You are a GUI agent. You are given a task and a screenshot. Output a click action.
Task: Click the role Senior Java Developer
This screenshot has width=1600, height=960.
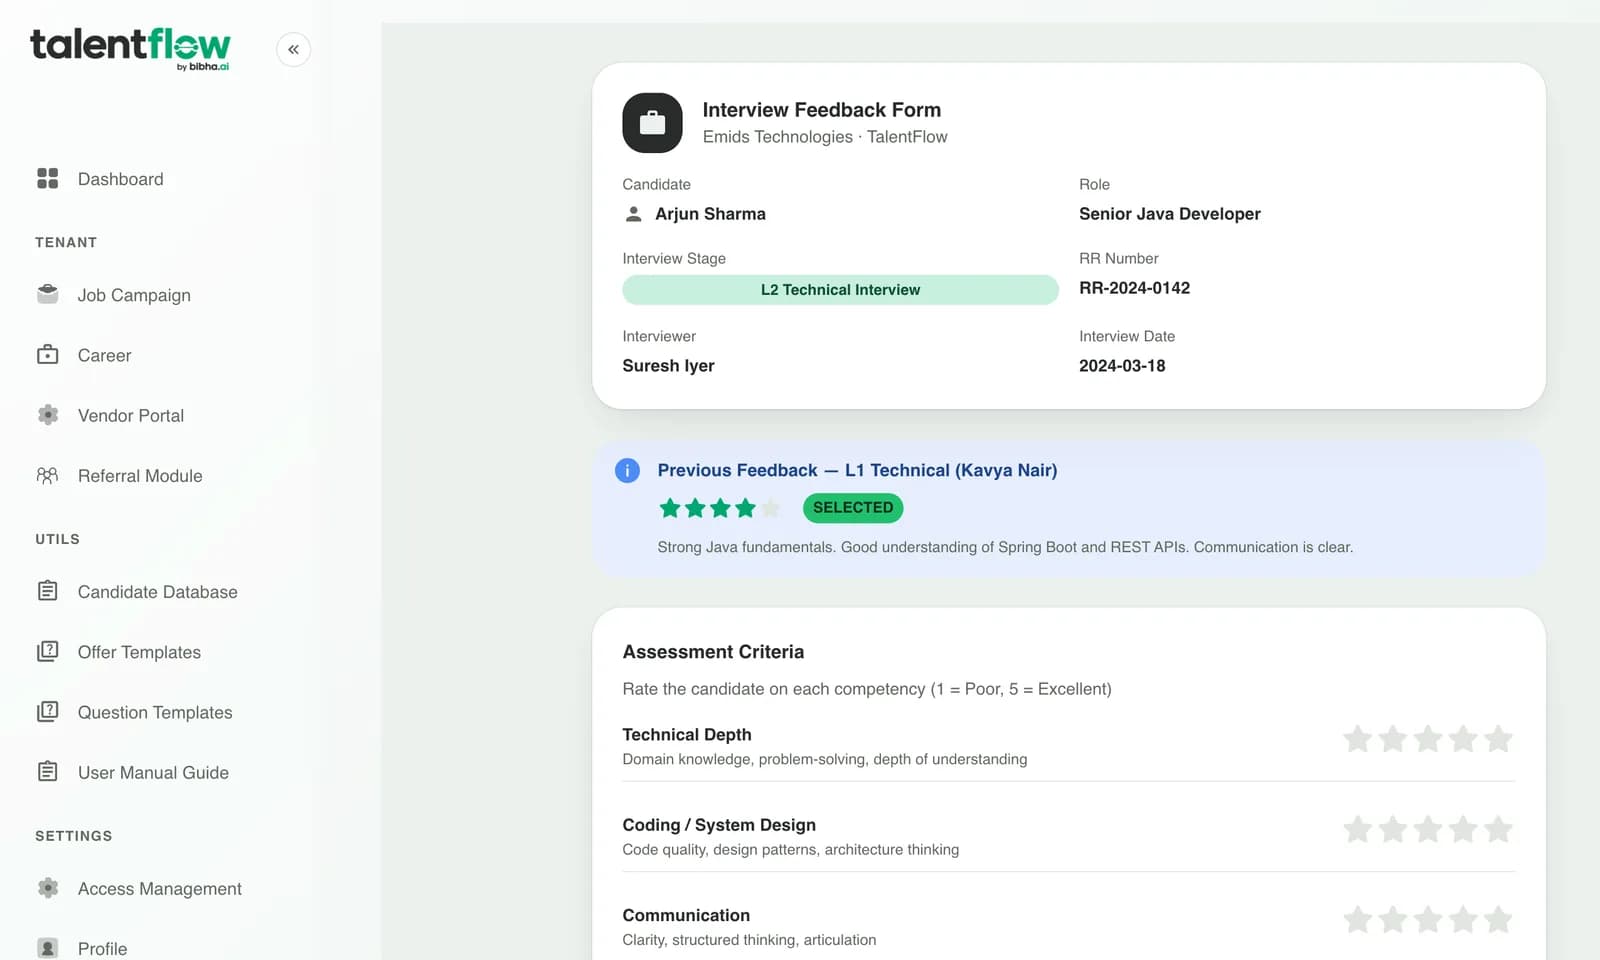click(x=1170, y=214)
